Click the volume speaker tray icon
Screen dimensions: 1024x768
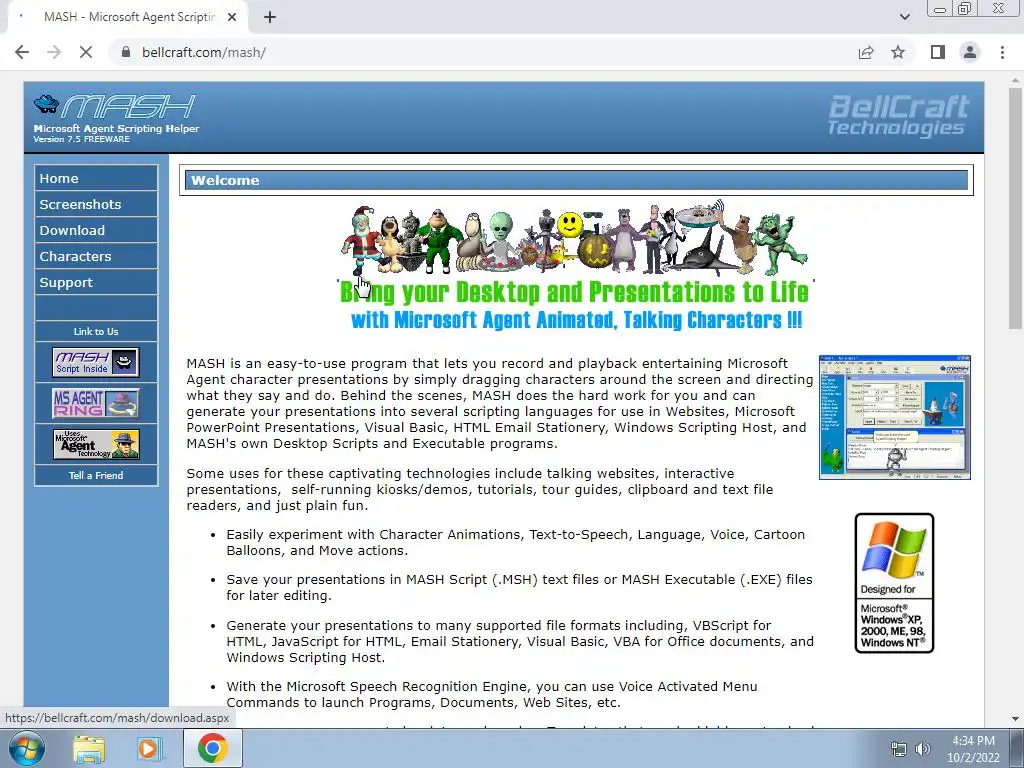pos(923,749)
